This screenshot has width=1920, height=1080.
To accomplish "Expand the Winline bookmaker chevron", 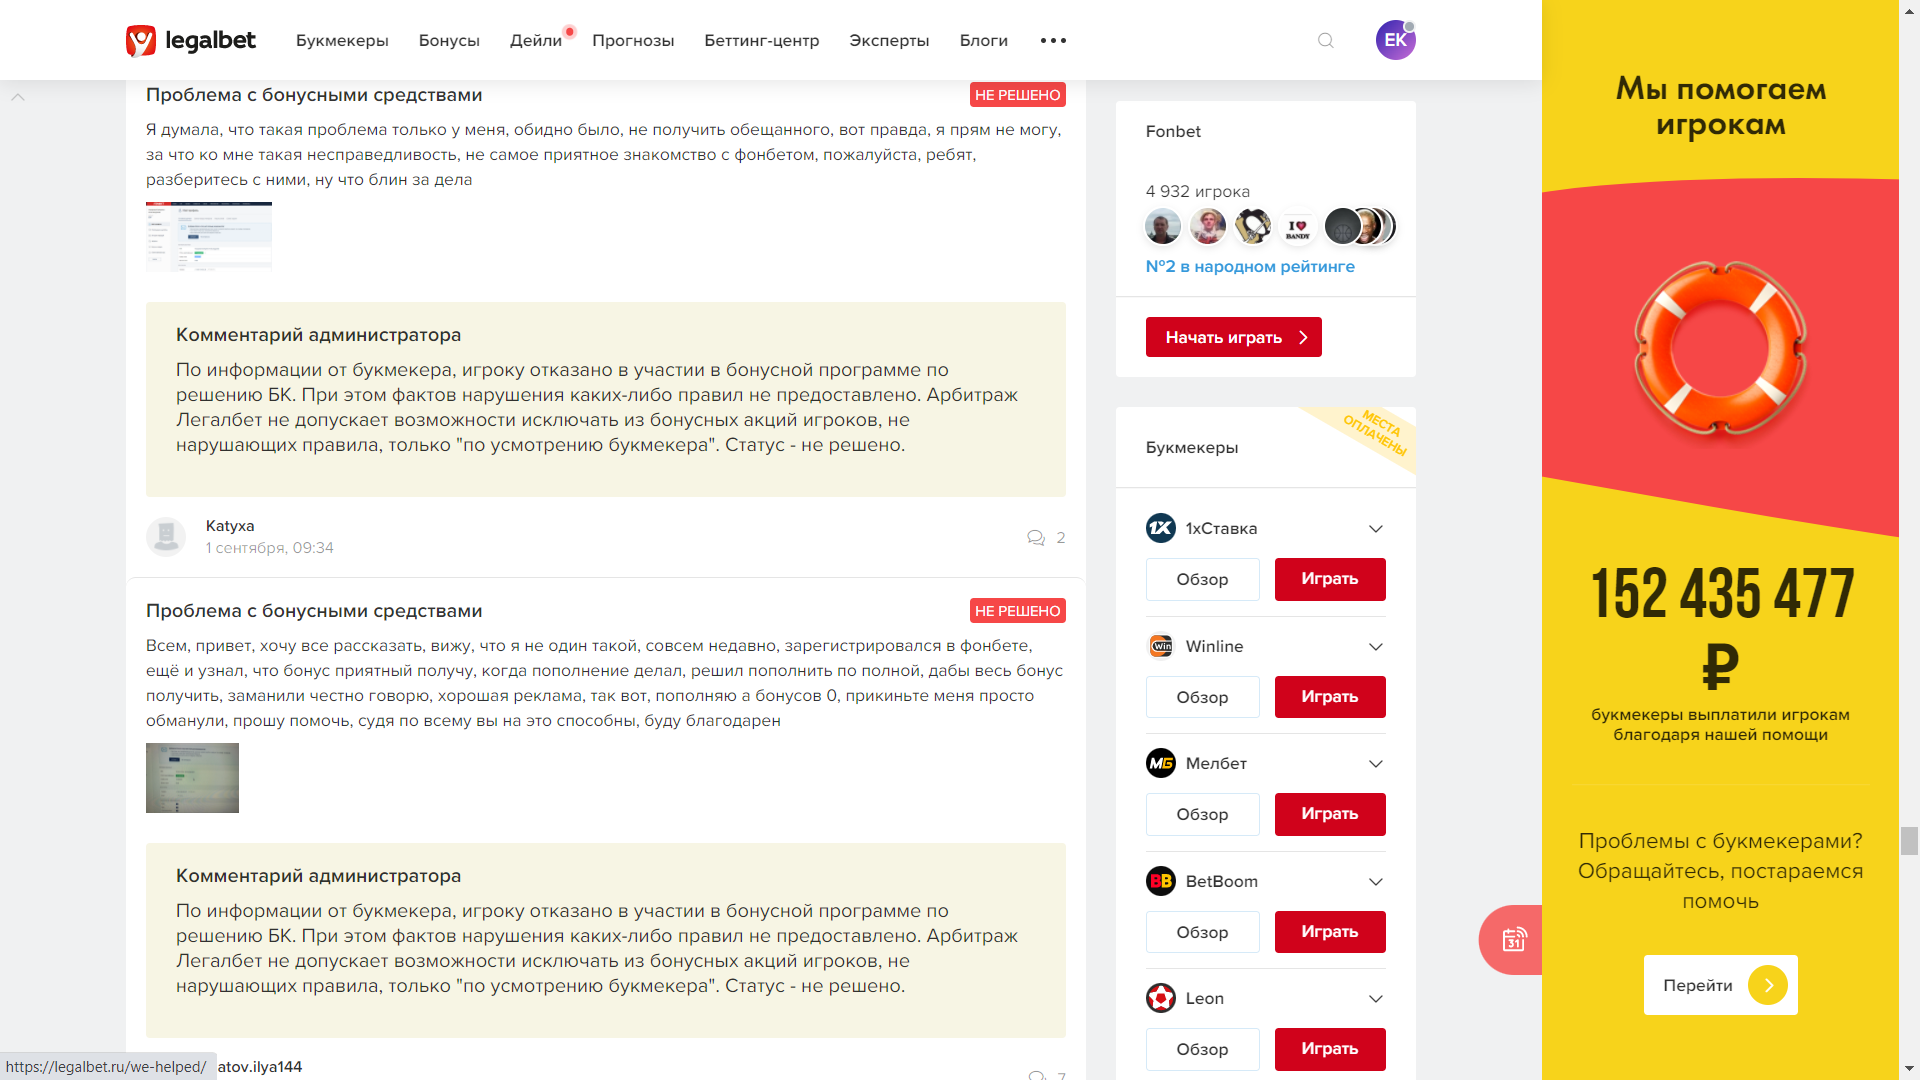I will tap(1376, 647).
